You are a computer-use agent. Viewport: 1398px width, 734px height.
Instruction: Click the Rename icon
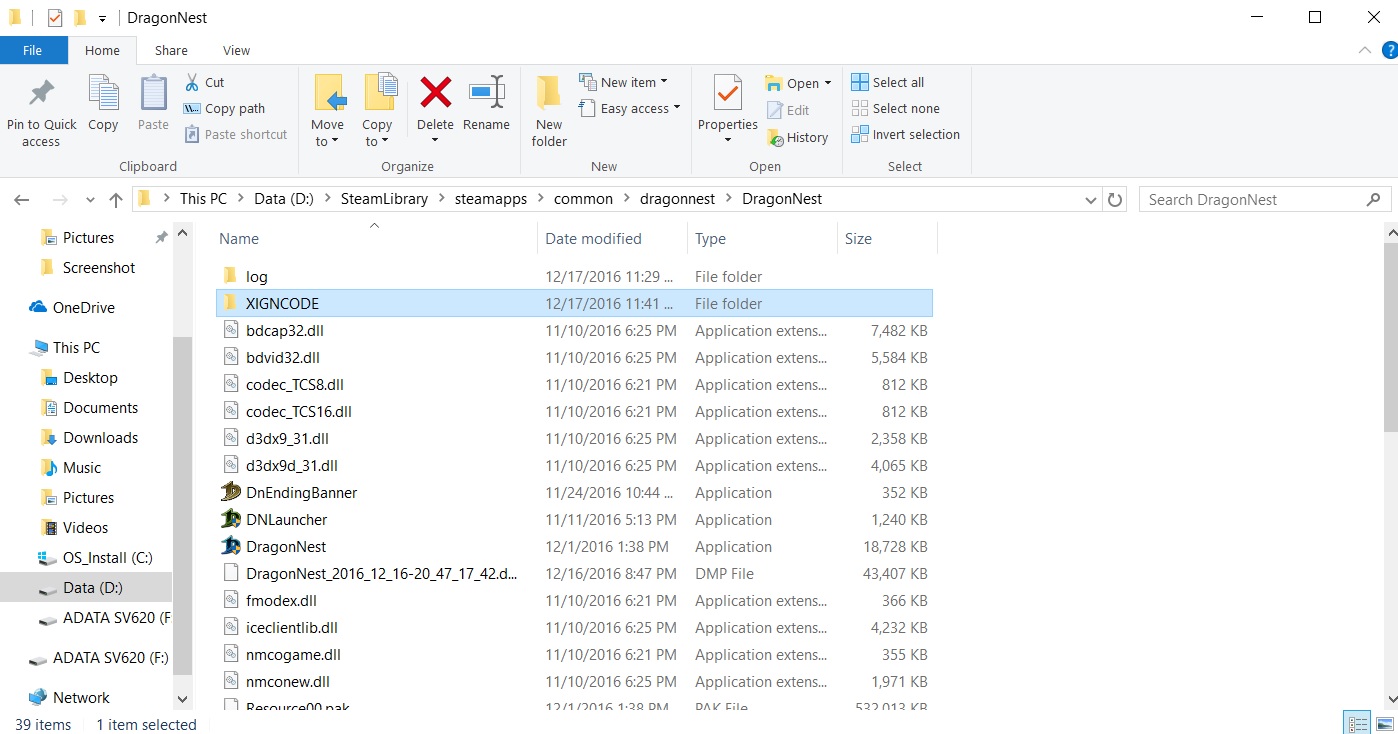pos(487,92)
